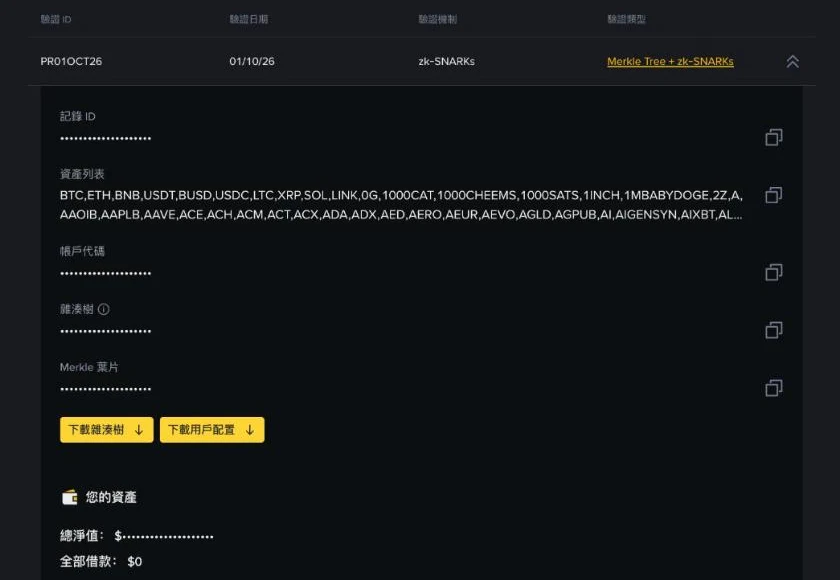
Task: Click the 驗證類型 column header
Action: coord(626,19)
